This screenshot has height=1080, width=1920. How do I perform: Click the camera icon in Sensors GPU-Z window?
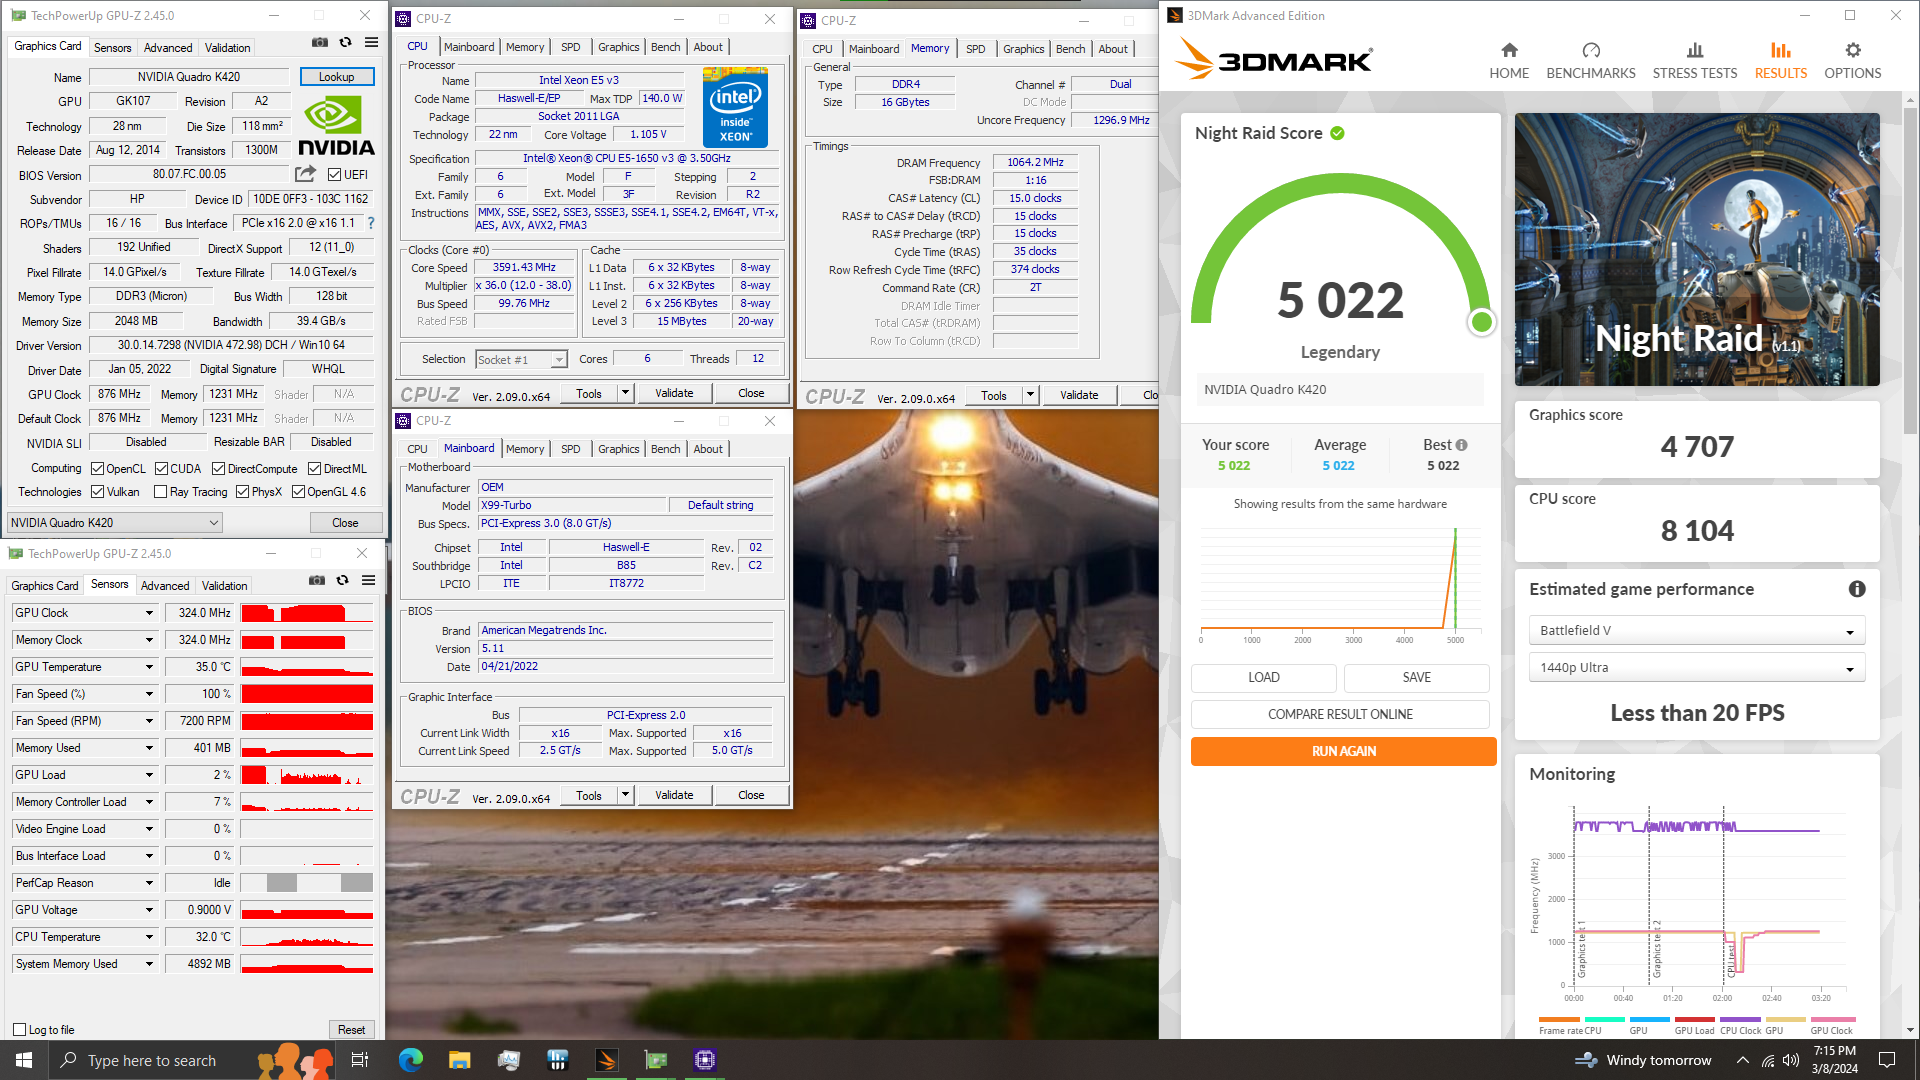tap(317, 580)
